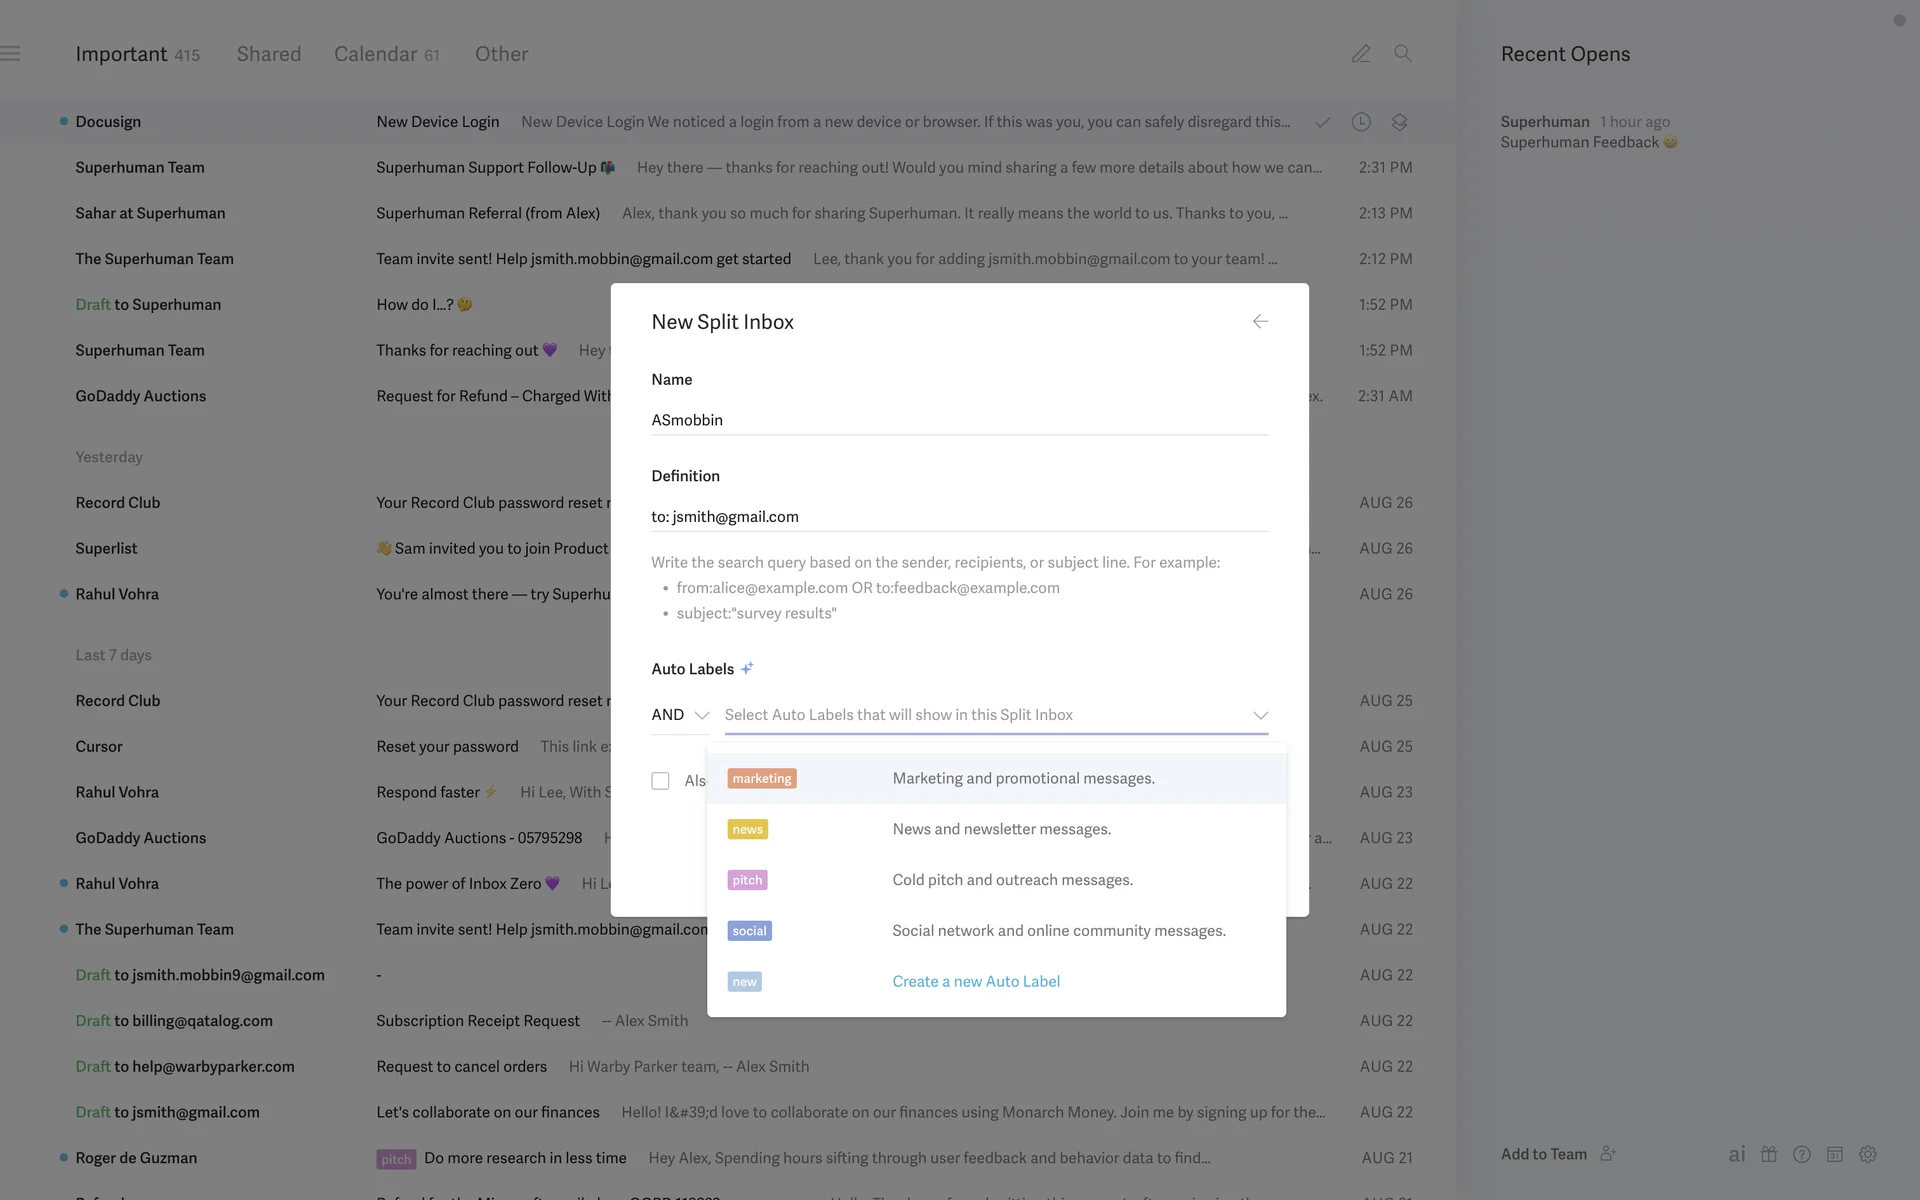Open the AI assistant icon
1920x1200 pixels.
[x=1737, y=1154]
